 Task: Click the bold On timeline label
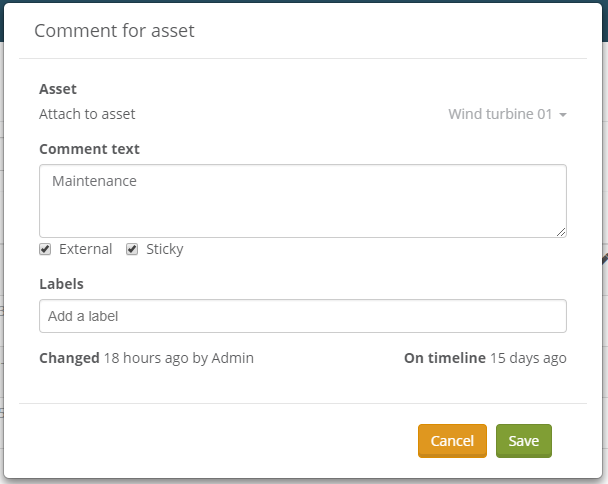(444, 358)
